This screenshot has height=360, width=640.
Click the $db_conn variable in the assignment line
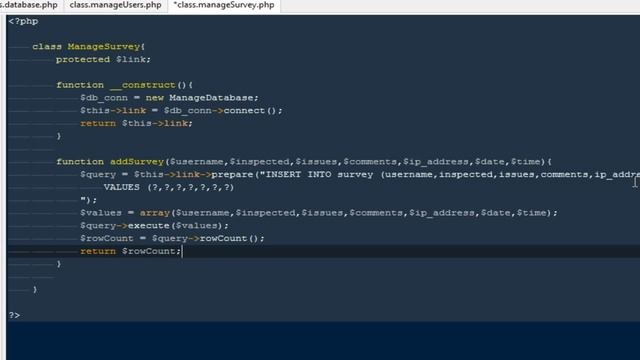coord(104,98)
